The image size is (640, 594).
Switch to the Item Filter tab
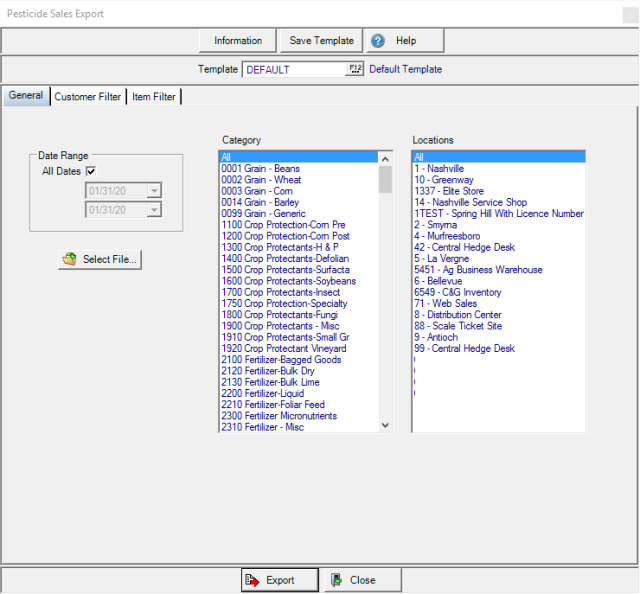coord(154,97)
